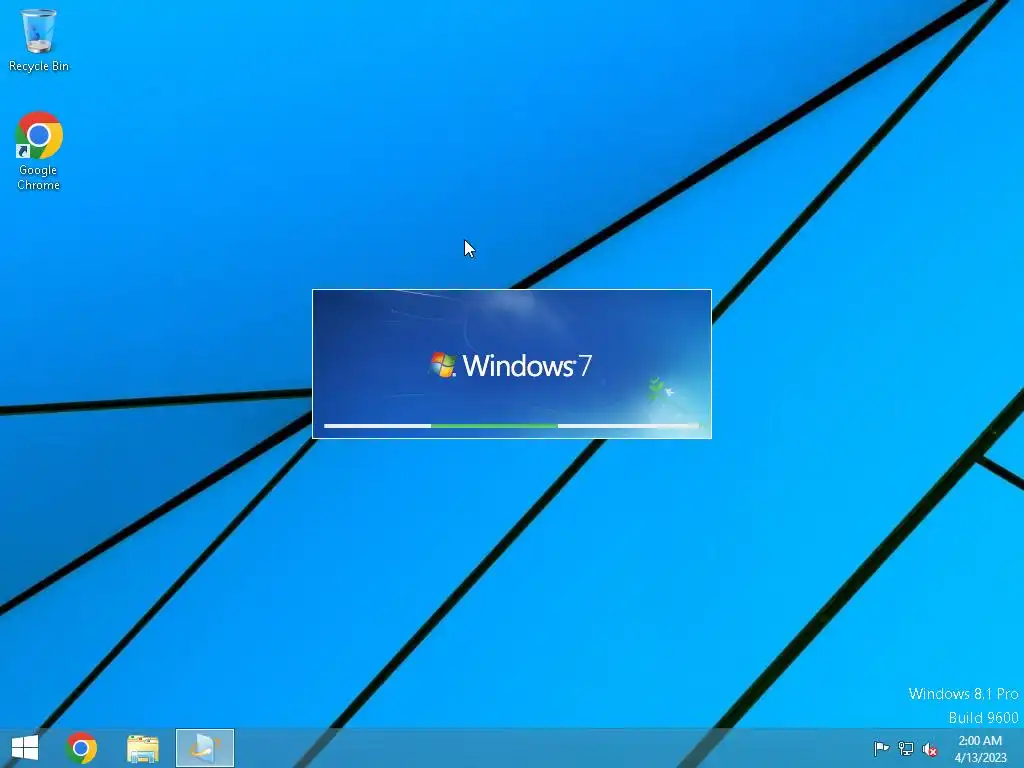Click the Windows 7 setup progress bar
Image resolution: width=1024 pixels, height=768 pixels.
click(x=512, y=426)
